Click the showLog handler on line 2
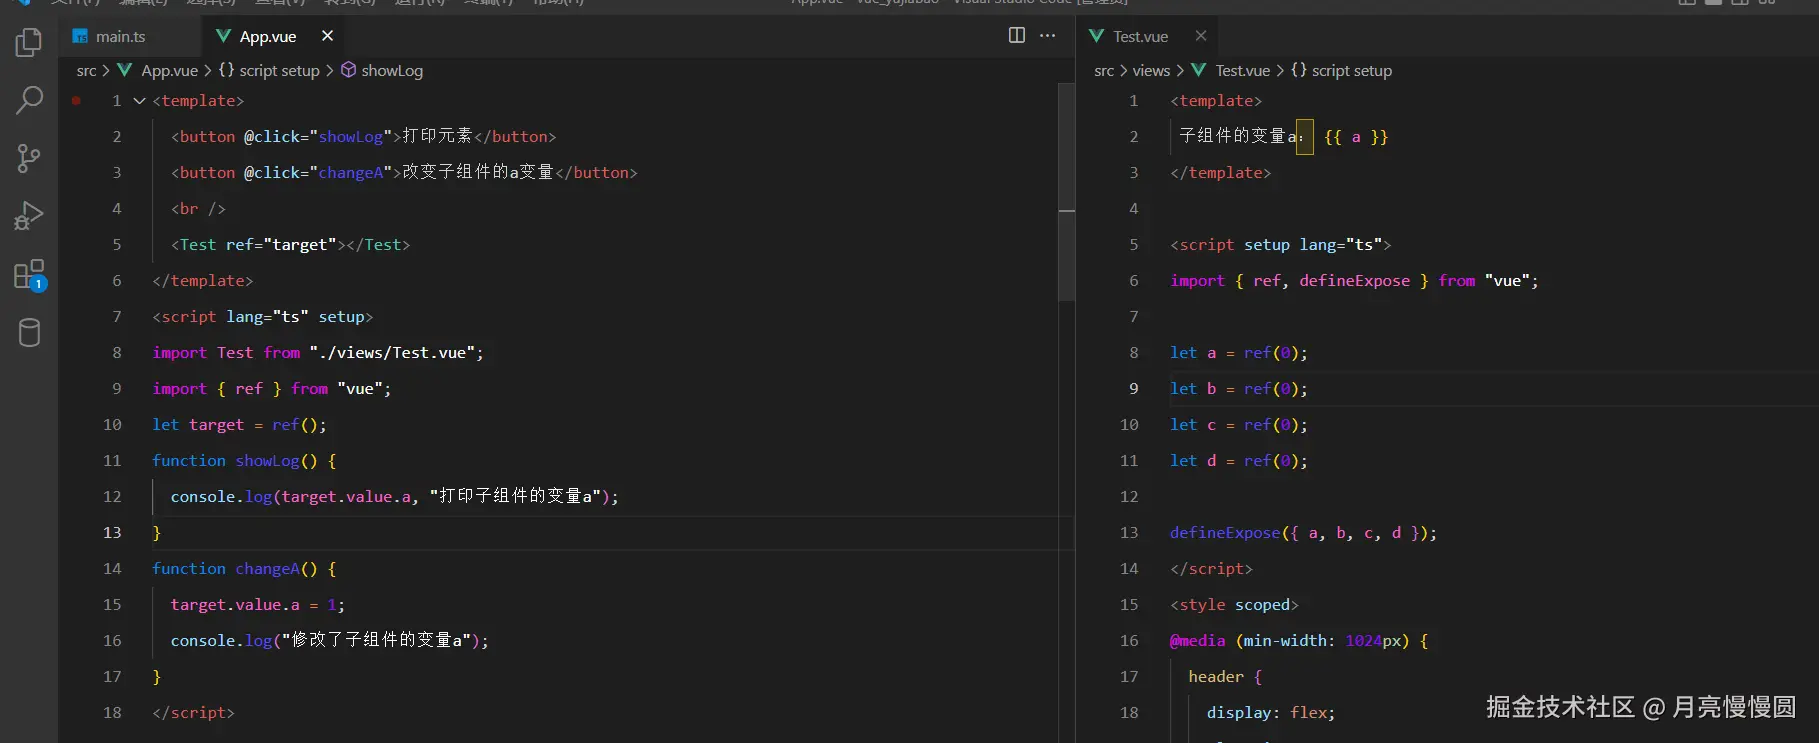The width and height of the screenshot is (1819, 743). 350,137
